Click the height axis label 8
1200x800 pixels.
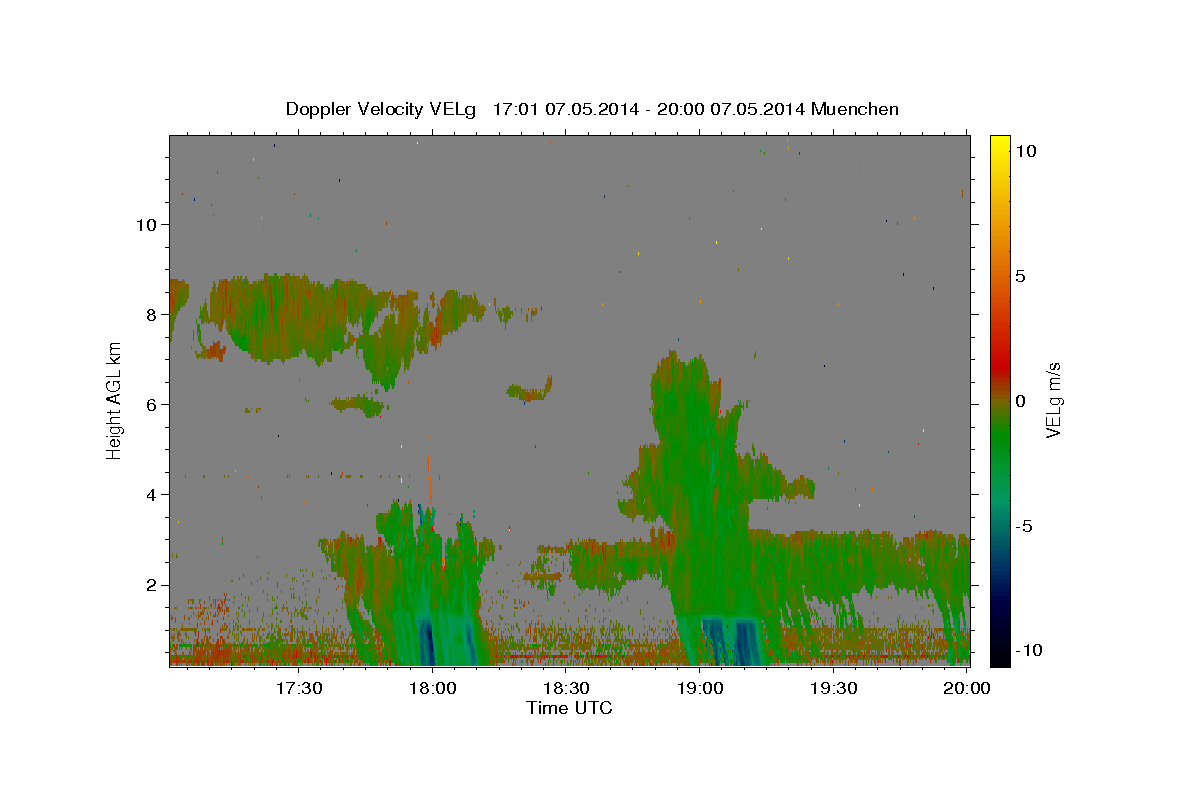tap(152, 314)
